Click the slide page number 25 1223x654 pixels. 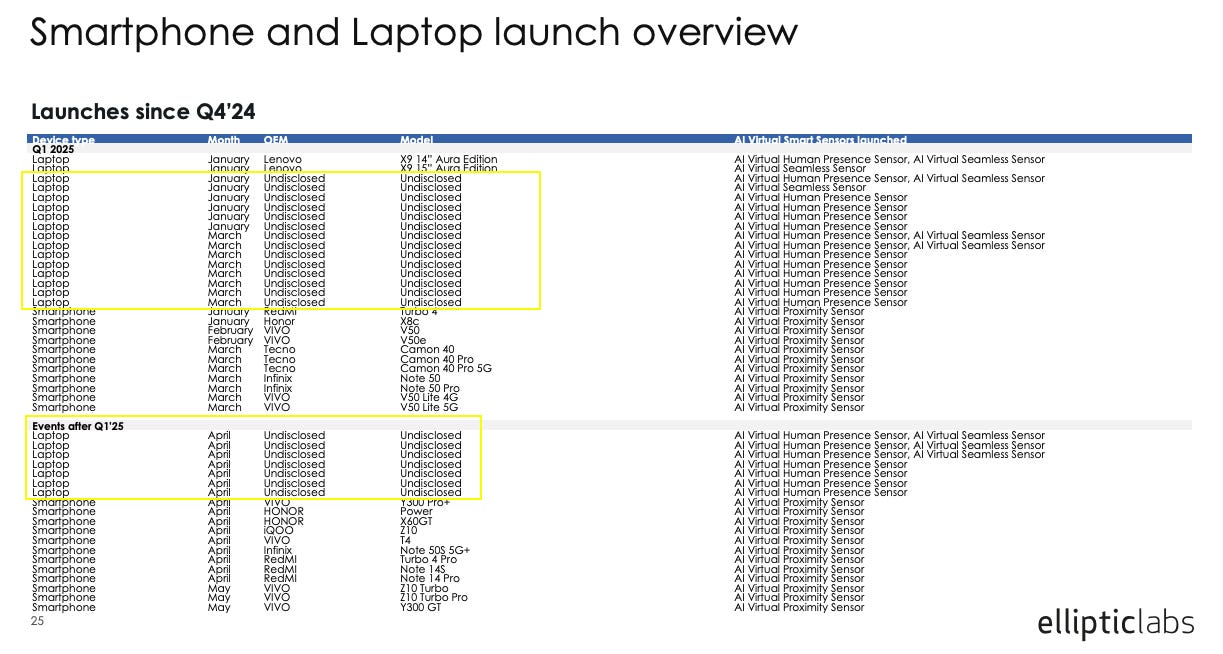[x=38, y=621]
